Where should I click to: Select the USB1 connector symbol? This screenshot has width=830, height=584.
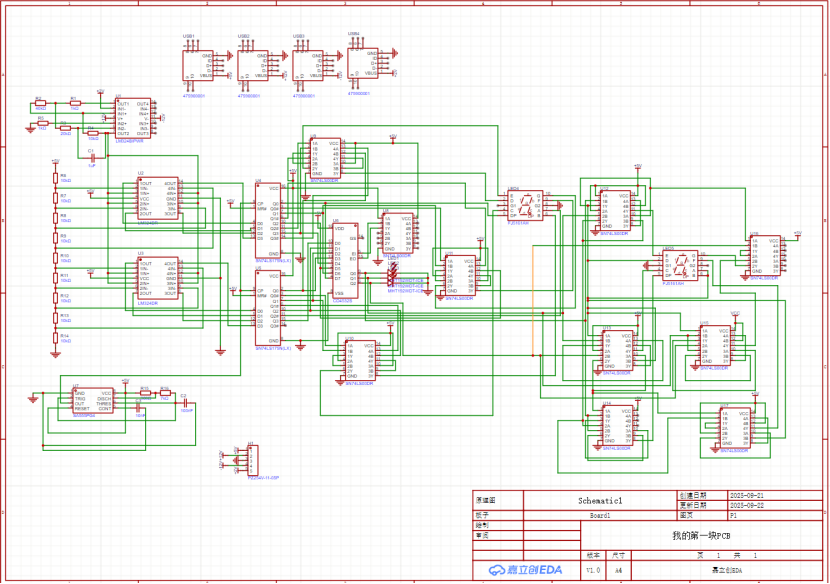coord(198,66)
